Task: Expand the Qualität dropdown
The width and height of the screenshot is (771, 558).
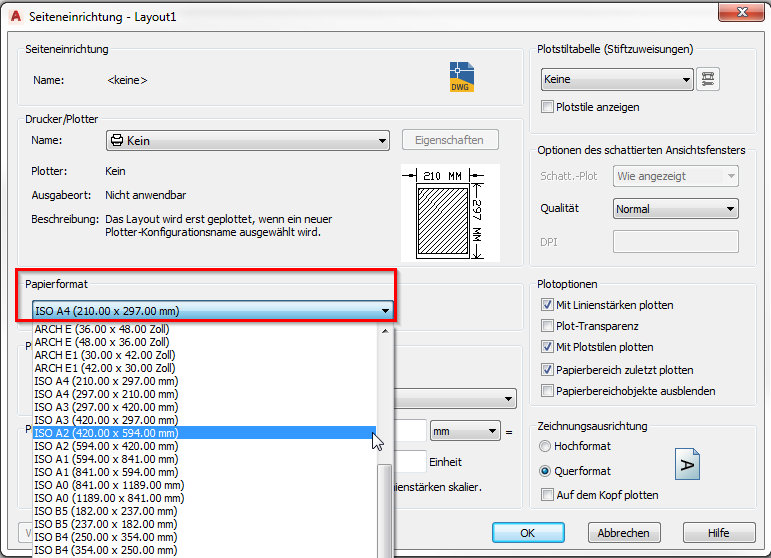Action: [675, 209]
